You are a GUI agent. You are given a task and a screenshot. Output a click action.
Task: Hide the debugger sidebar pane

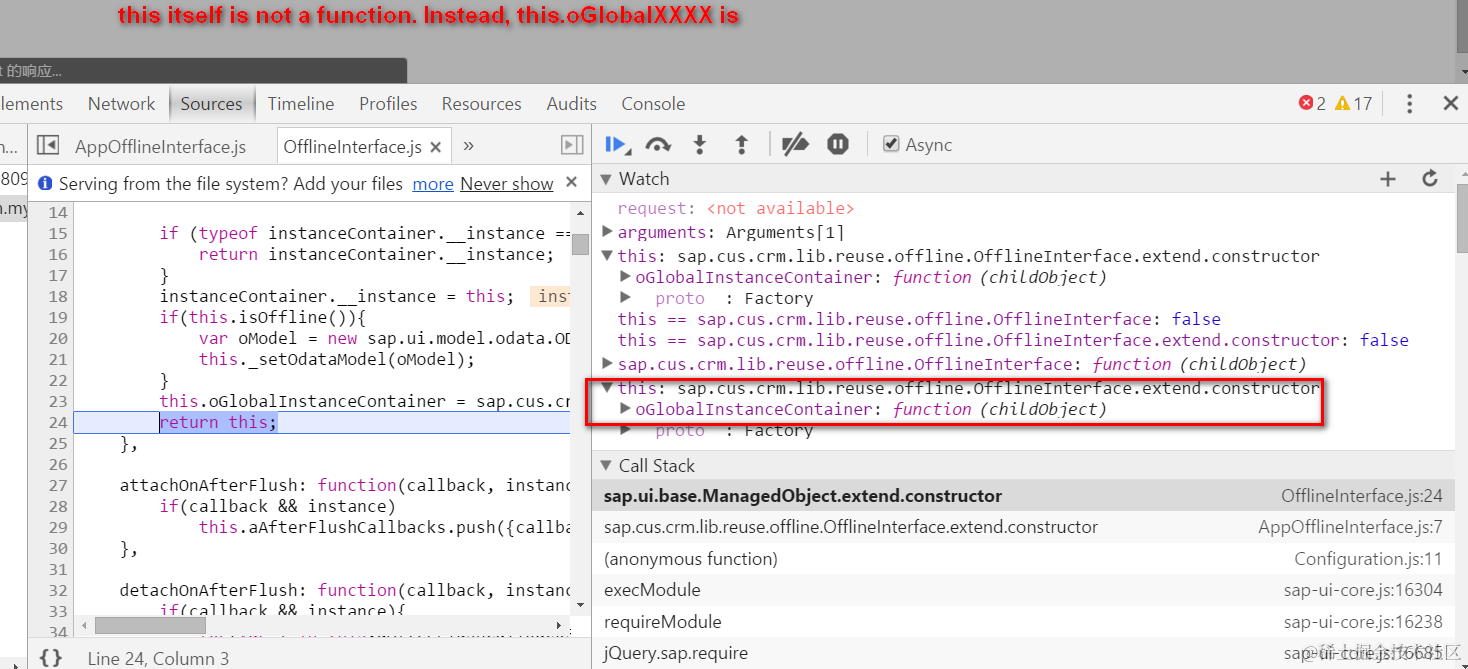coord(572,145)
